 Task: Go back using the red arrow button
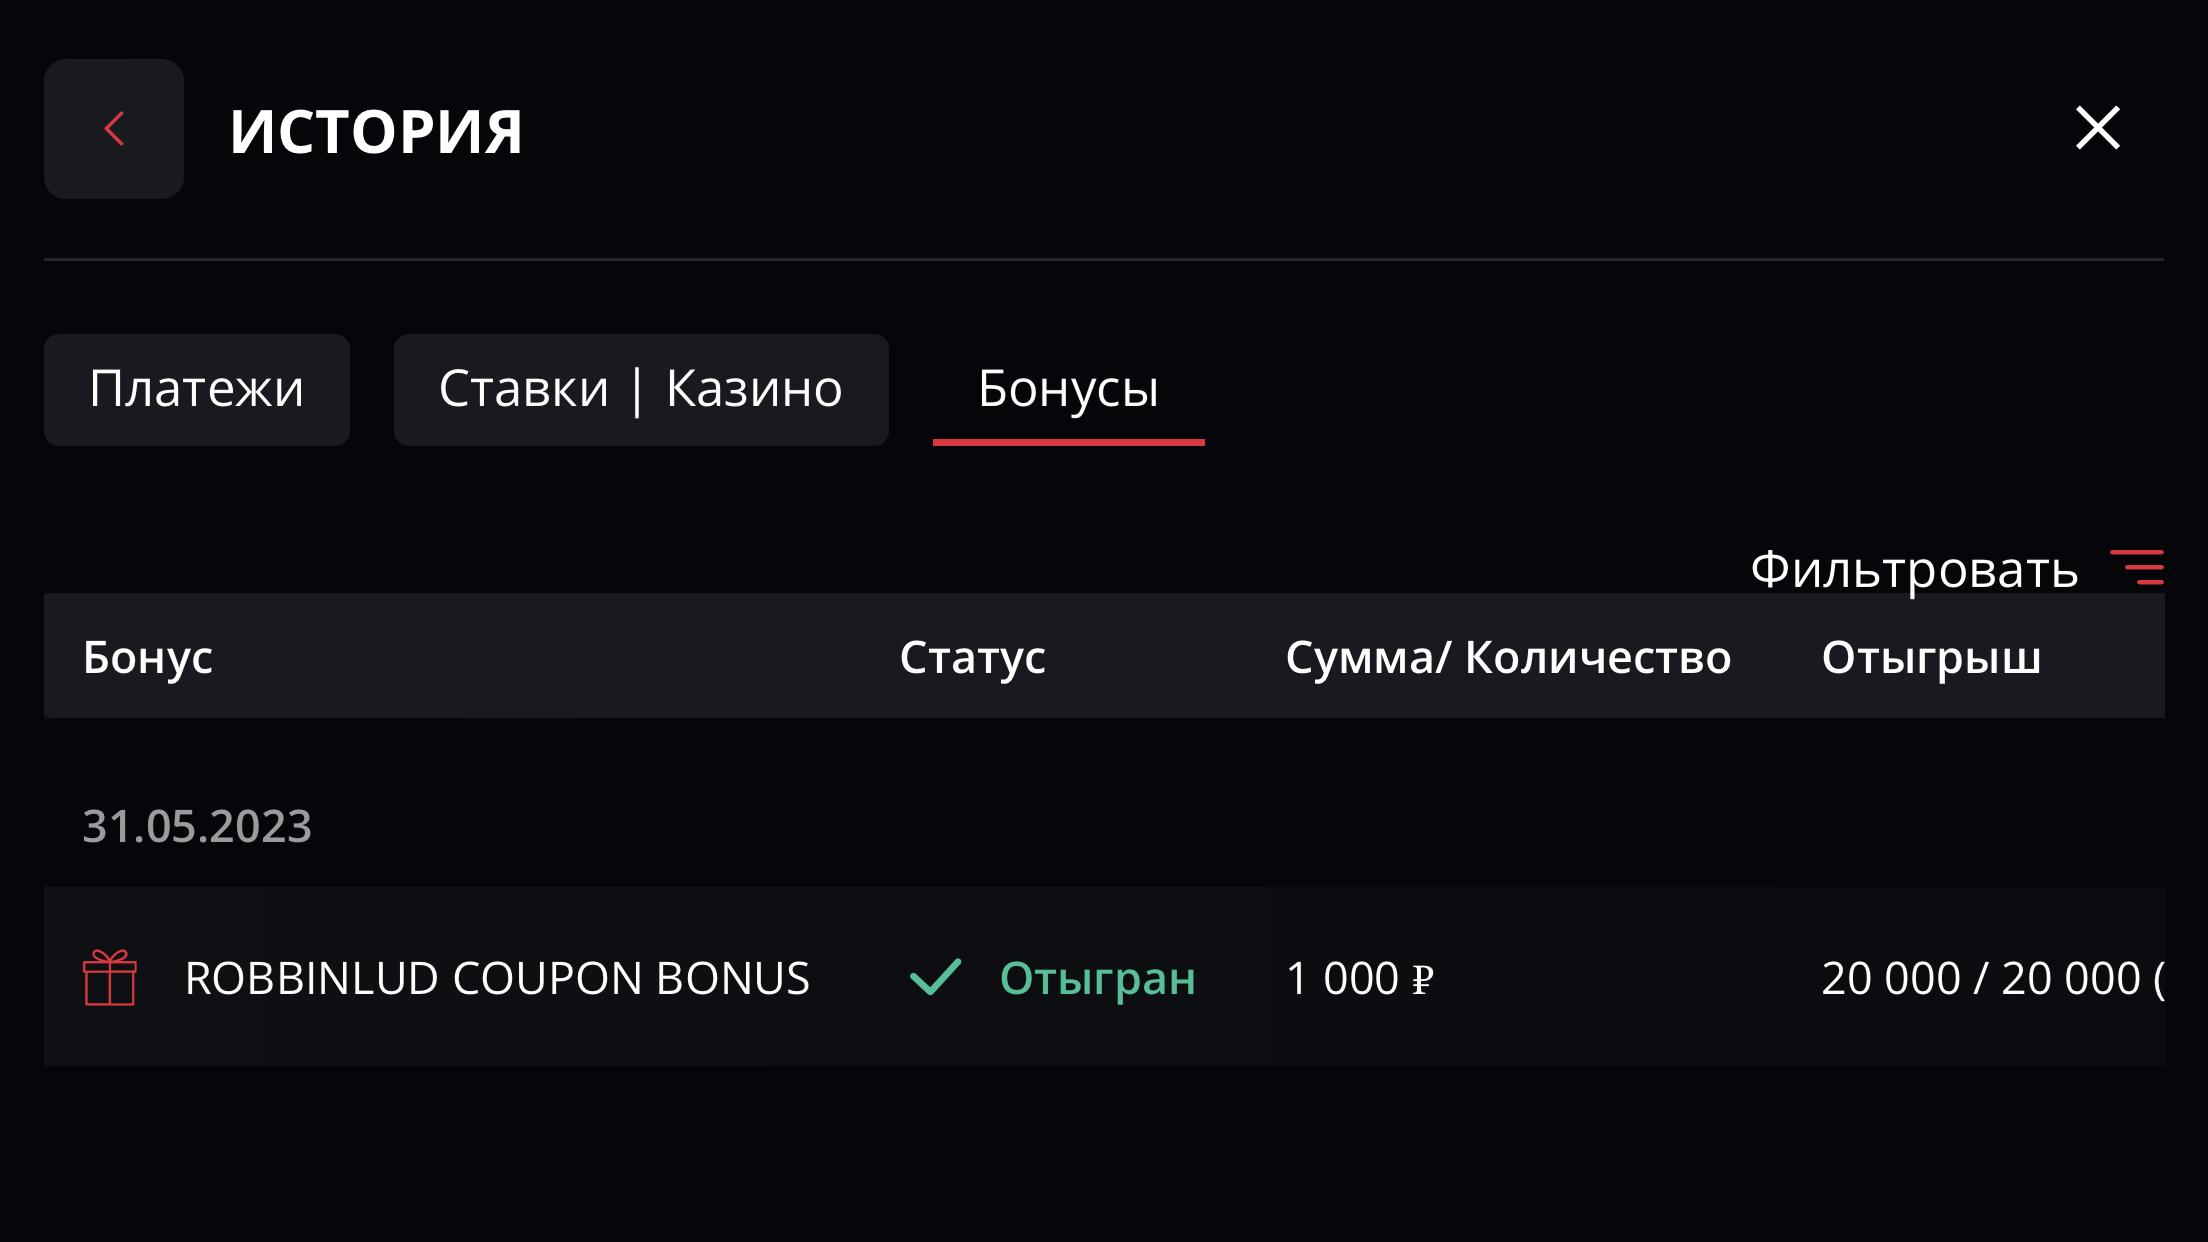point(114,129)
